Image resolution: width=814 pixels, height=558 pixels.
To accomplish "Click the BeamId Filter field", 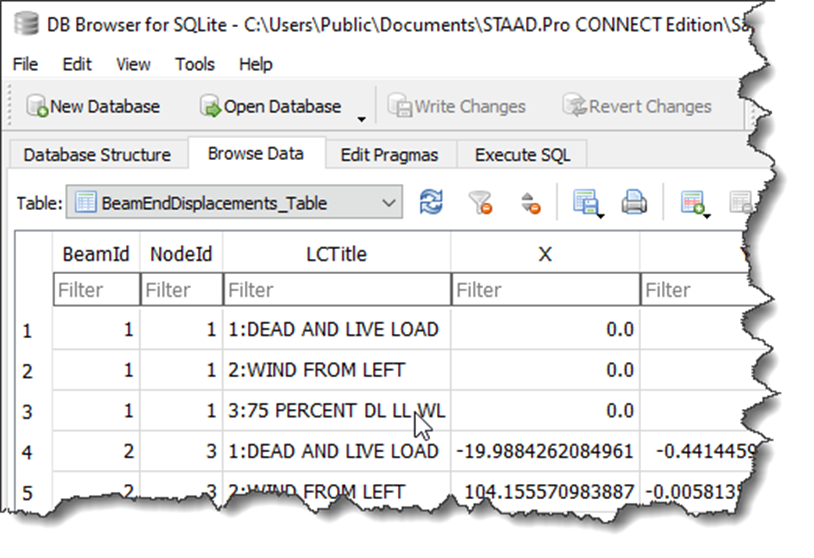I will coord(97,289).
